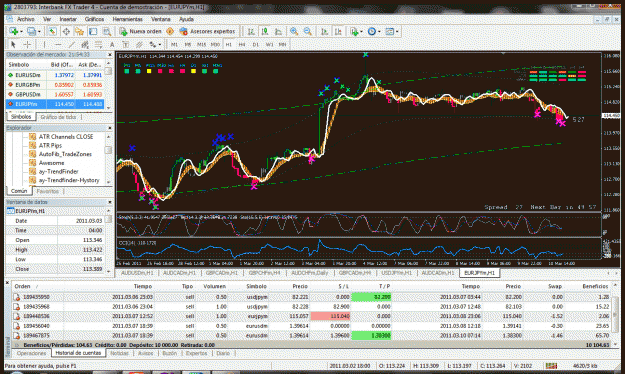625x374 pixels.
Task: Click the MetaEditor diamond icon
Action: 170,31
